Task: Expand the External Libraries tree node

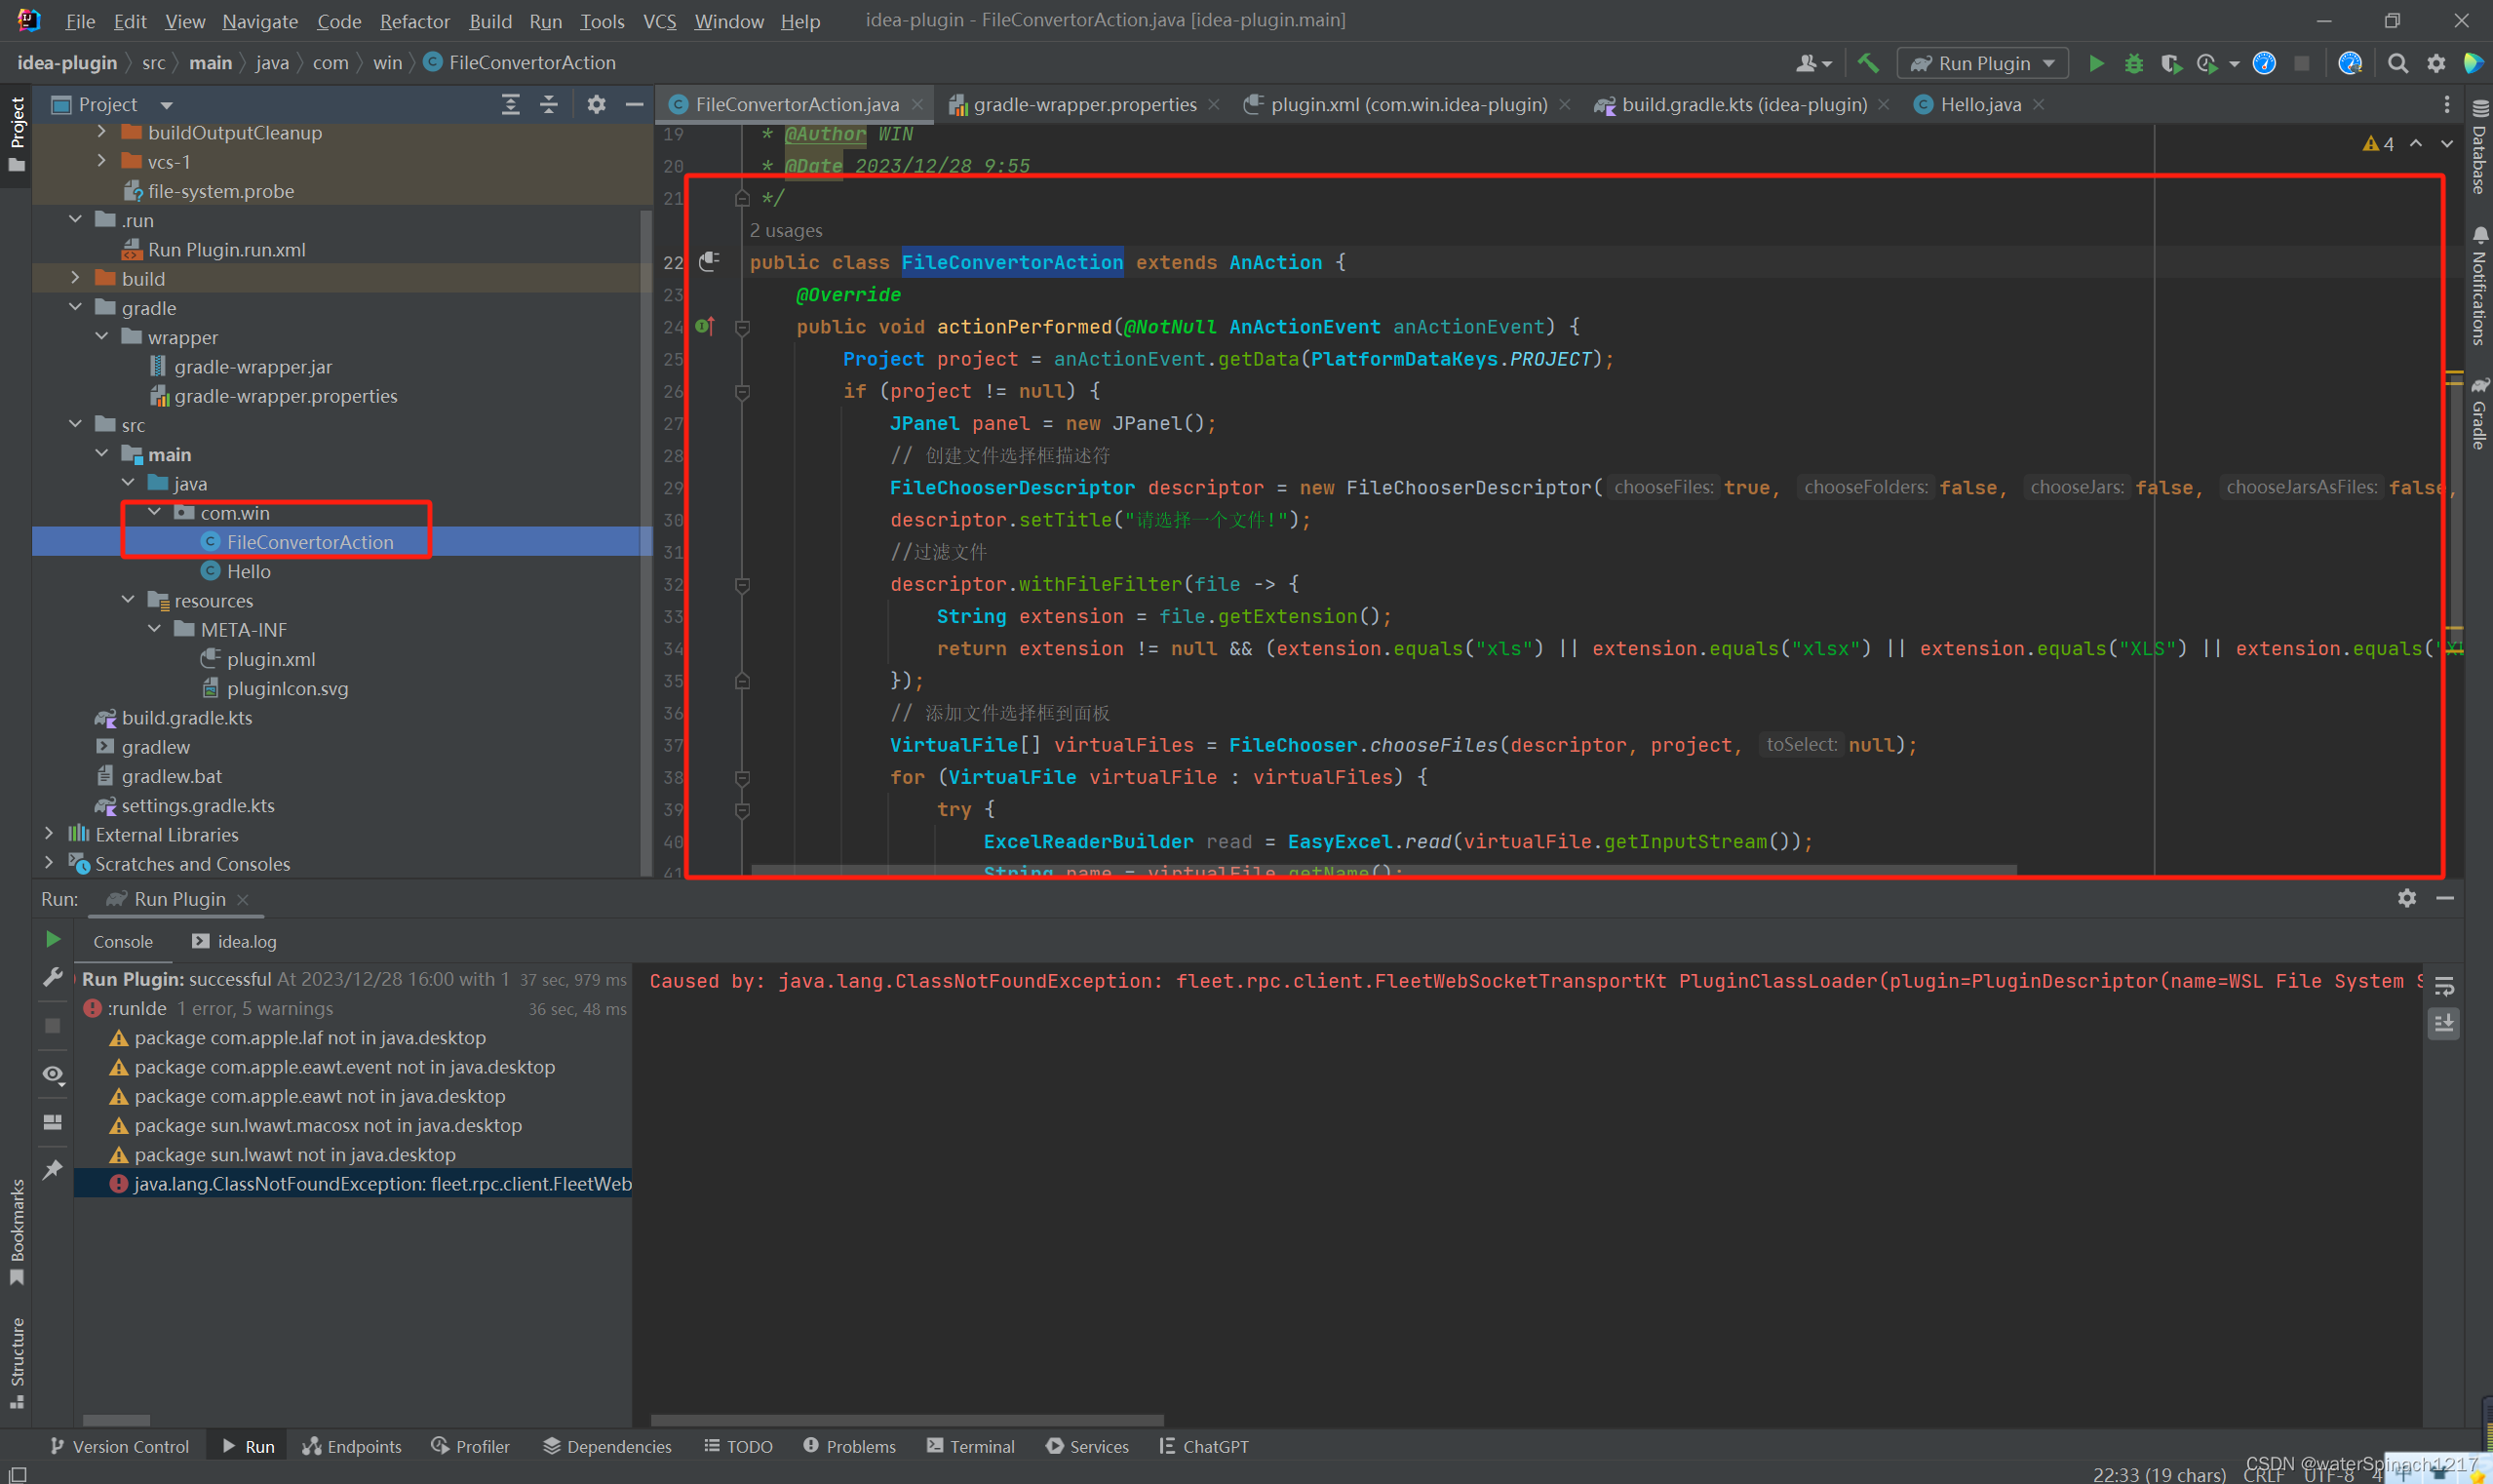Action: tap(49, 834)
